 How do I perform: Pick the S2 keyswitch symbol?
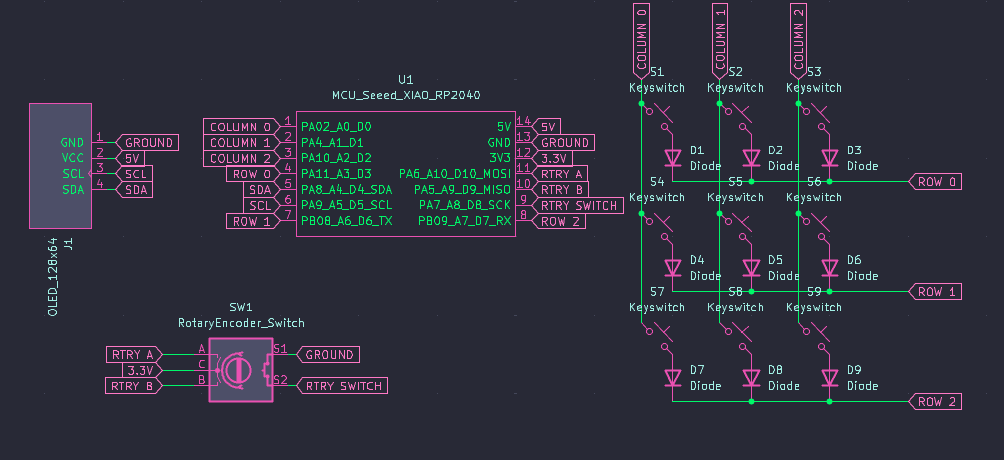click(x=738, y=119)
